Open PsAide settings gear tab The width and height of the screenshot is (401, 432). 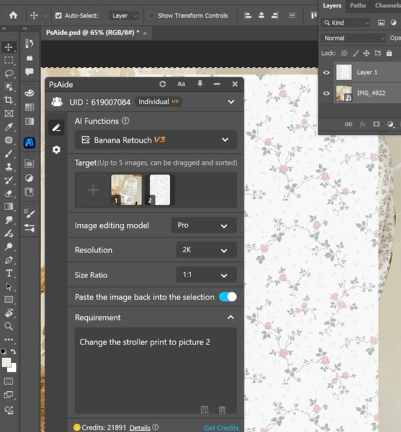(x=56, y=150)
